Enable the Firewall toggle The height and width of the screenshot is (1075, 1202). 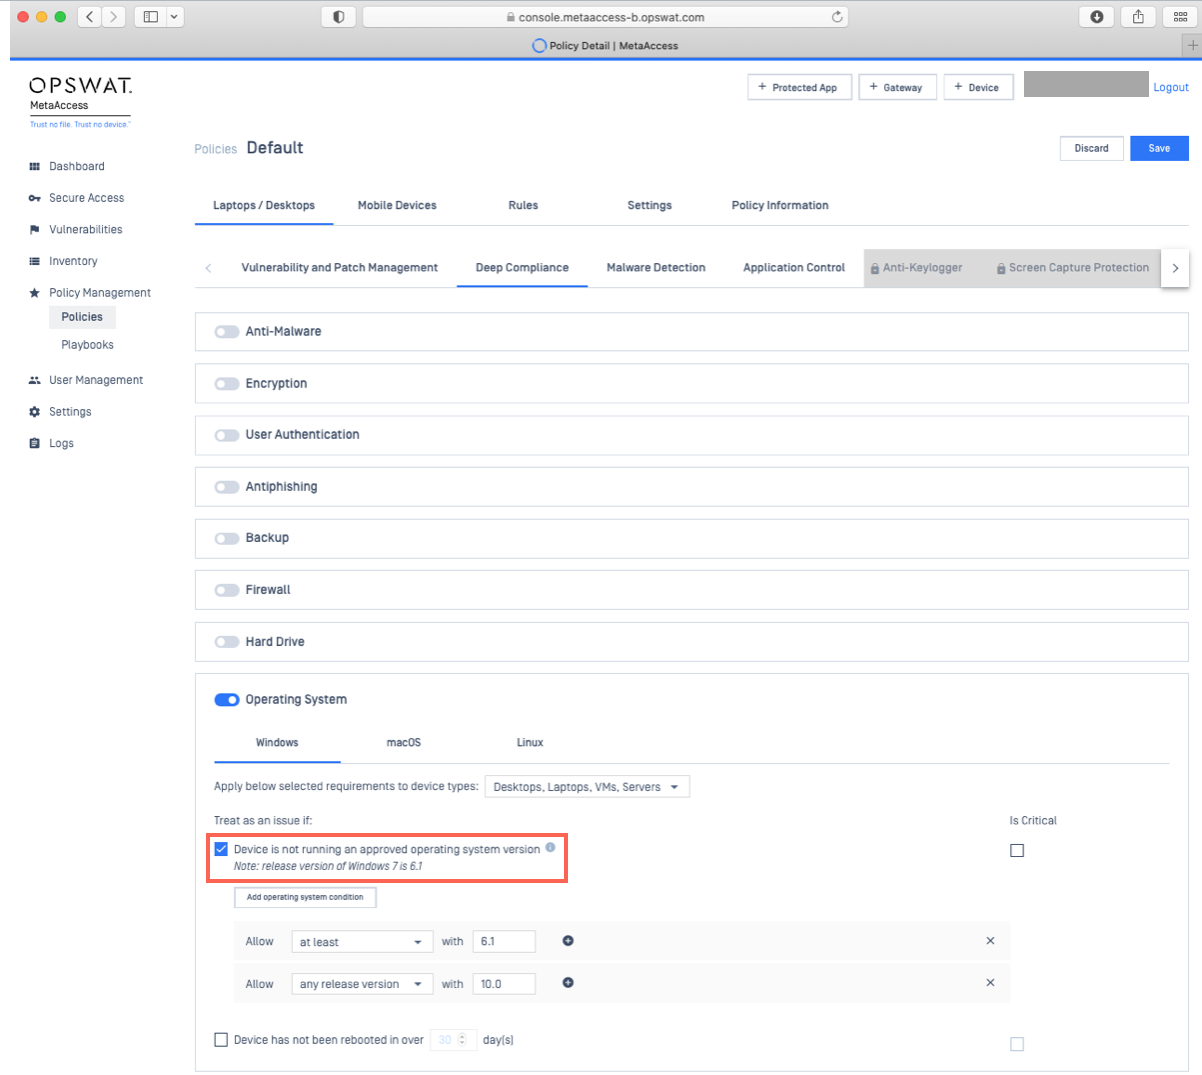[x=227, y=590]
